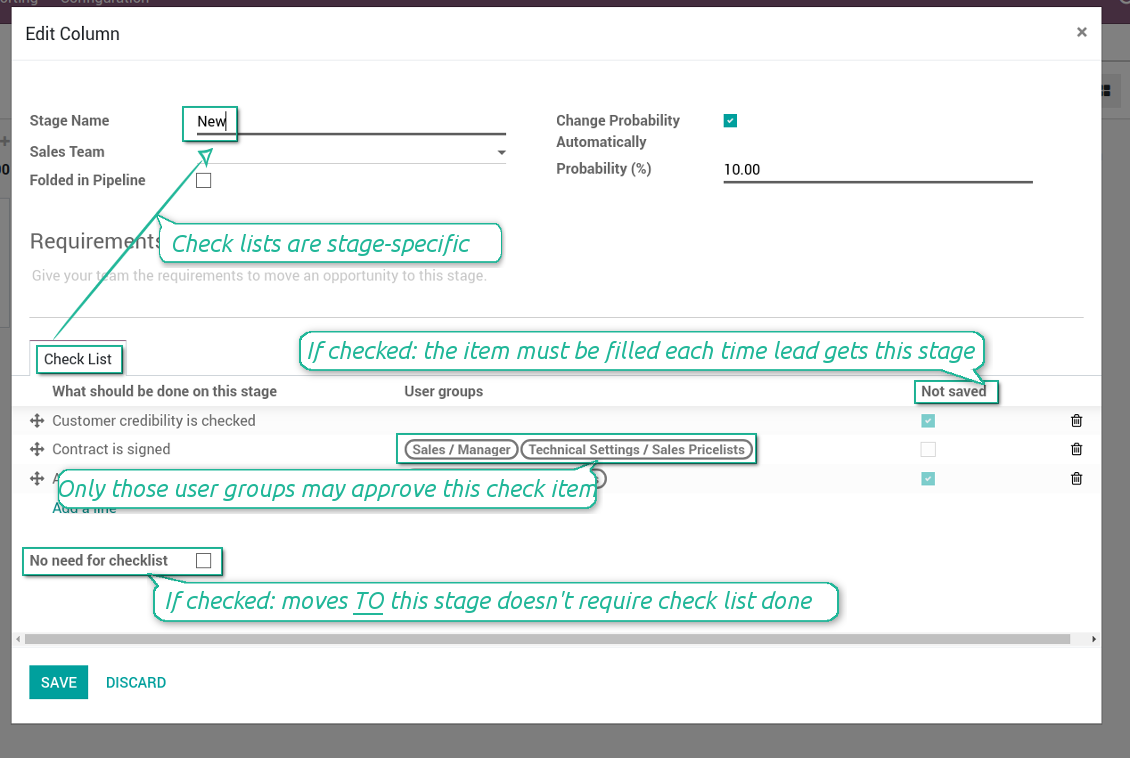
Task: Uncheck Change Probability Automatically
Action: point(730,121)
